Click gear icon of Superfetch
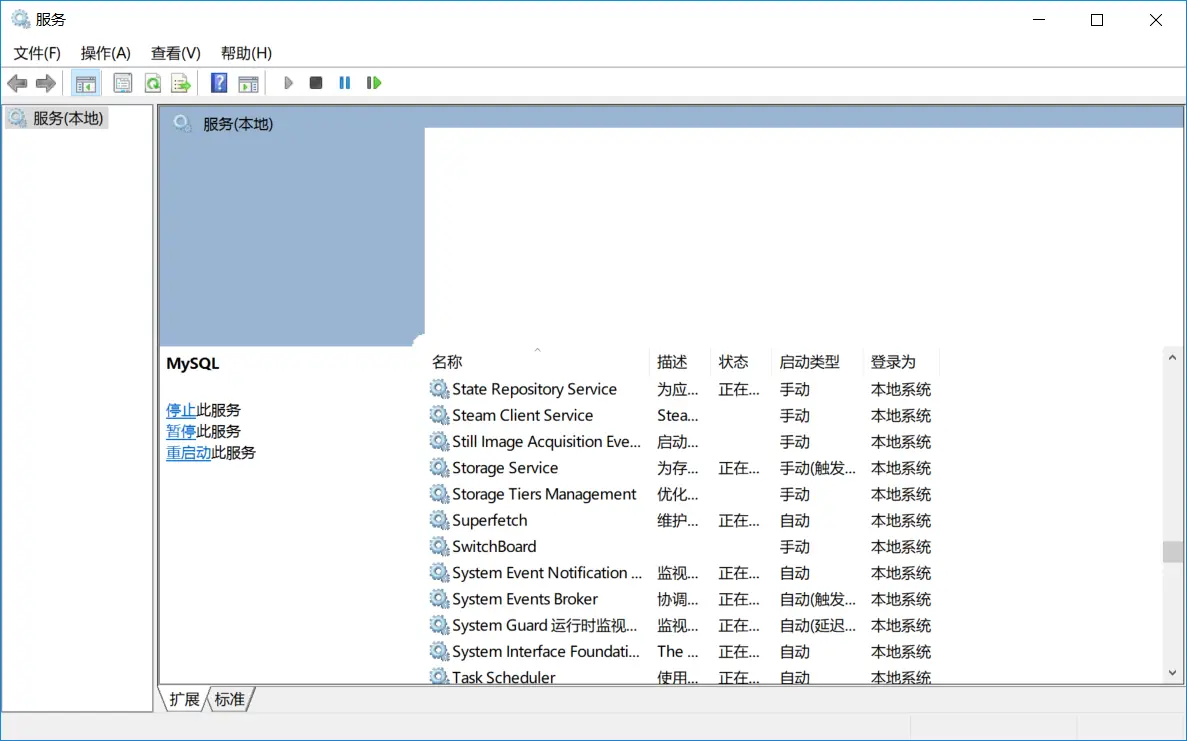 [x=439, y=520]
